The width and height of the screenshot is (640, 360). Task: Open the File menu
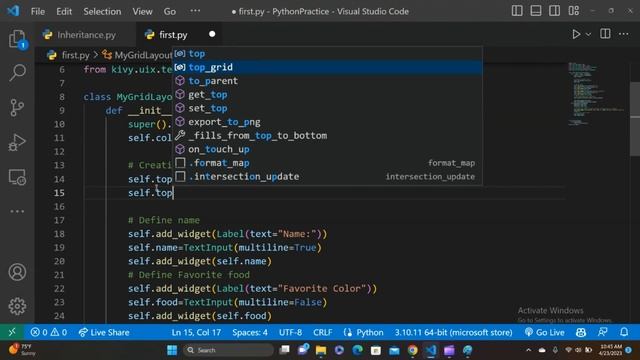click(x=38, y=11)
